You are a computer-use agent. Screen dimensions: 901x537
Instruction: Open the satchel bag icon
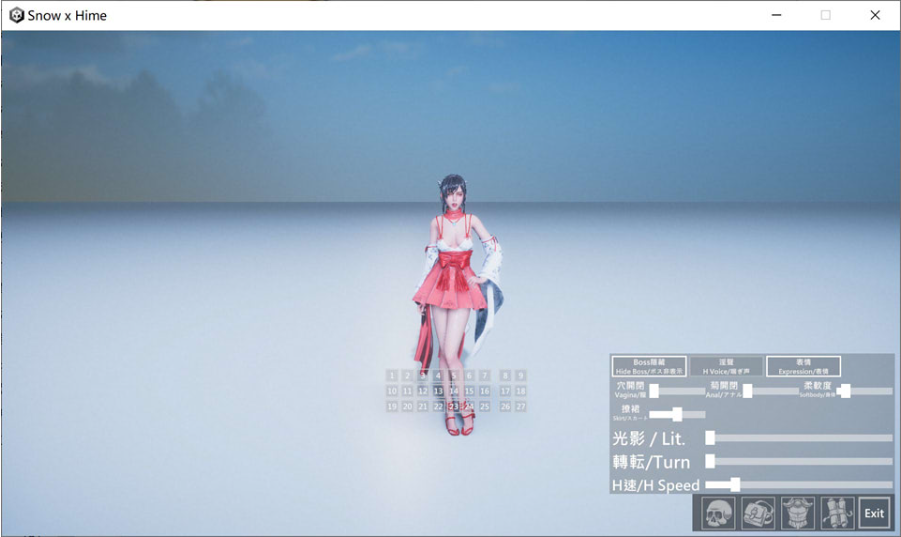click(x=758, y=513)
